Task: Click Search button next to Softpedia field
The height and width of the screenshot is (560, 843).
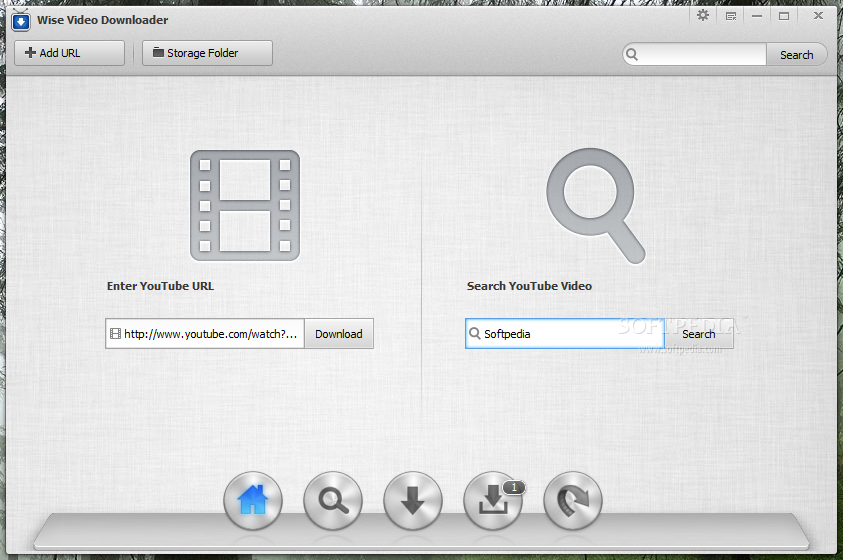Action: 698,334
